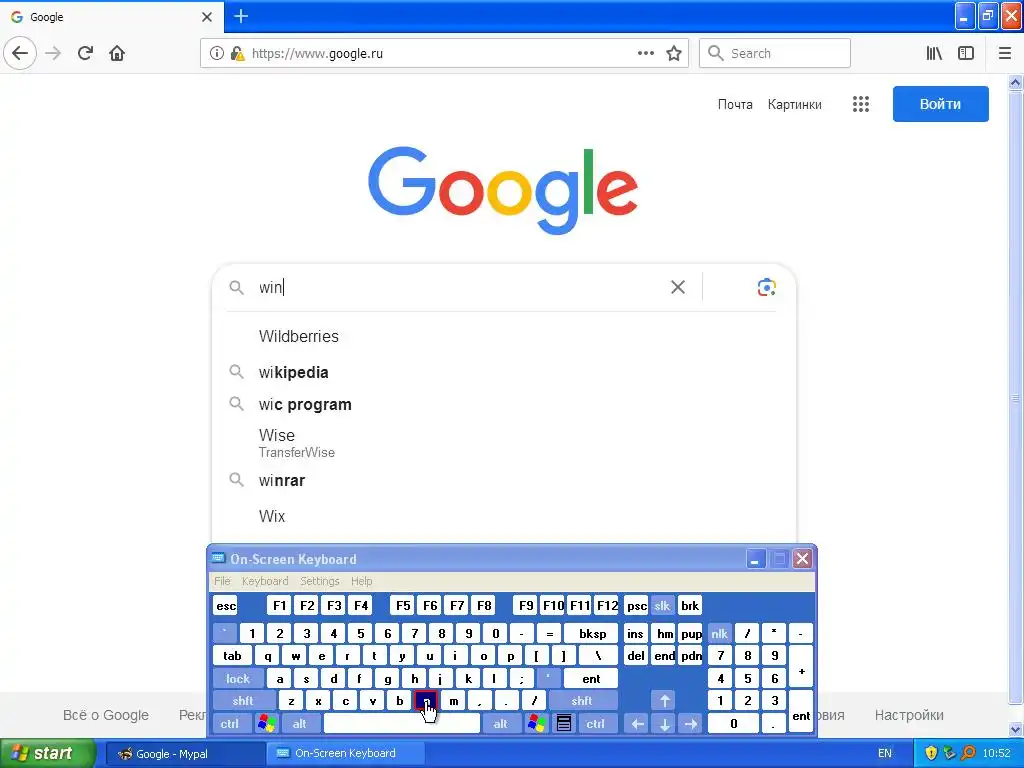Toggle the slk key on the On-Screen Keyboard
Image resolution: width=1024 pixels, height=768 pixels.
tap(662, 605)
